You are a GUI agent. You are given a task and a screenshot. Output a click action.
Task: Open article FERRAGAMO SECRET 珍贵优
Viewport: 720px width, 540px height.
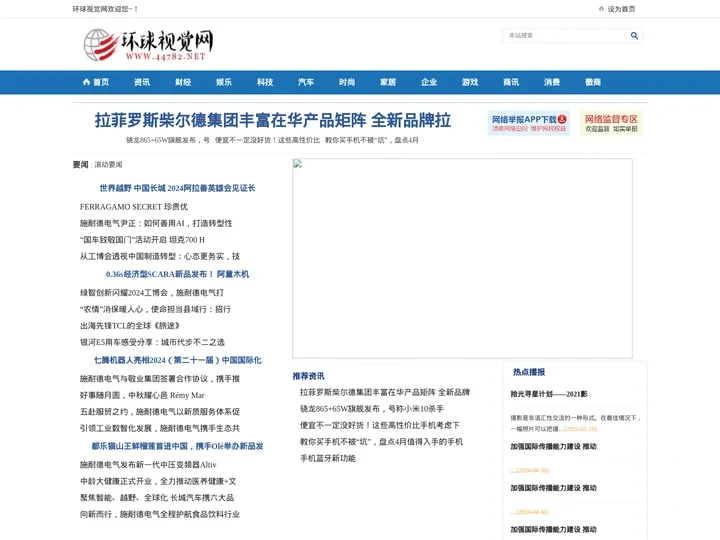pyautogui.click(x=134, y=207)
